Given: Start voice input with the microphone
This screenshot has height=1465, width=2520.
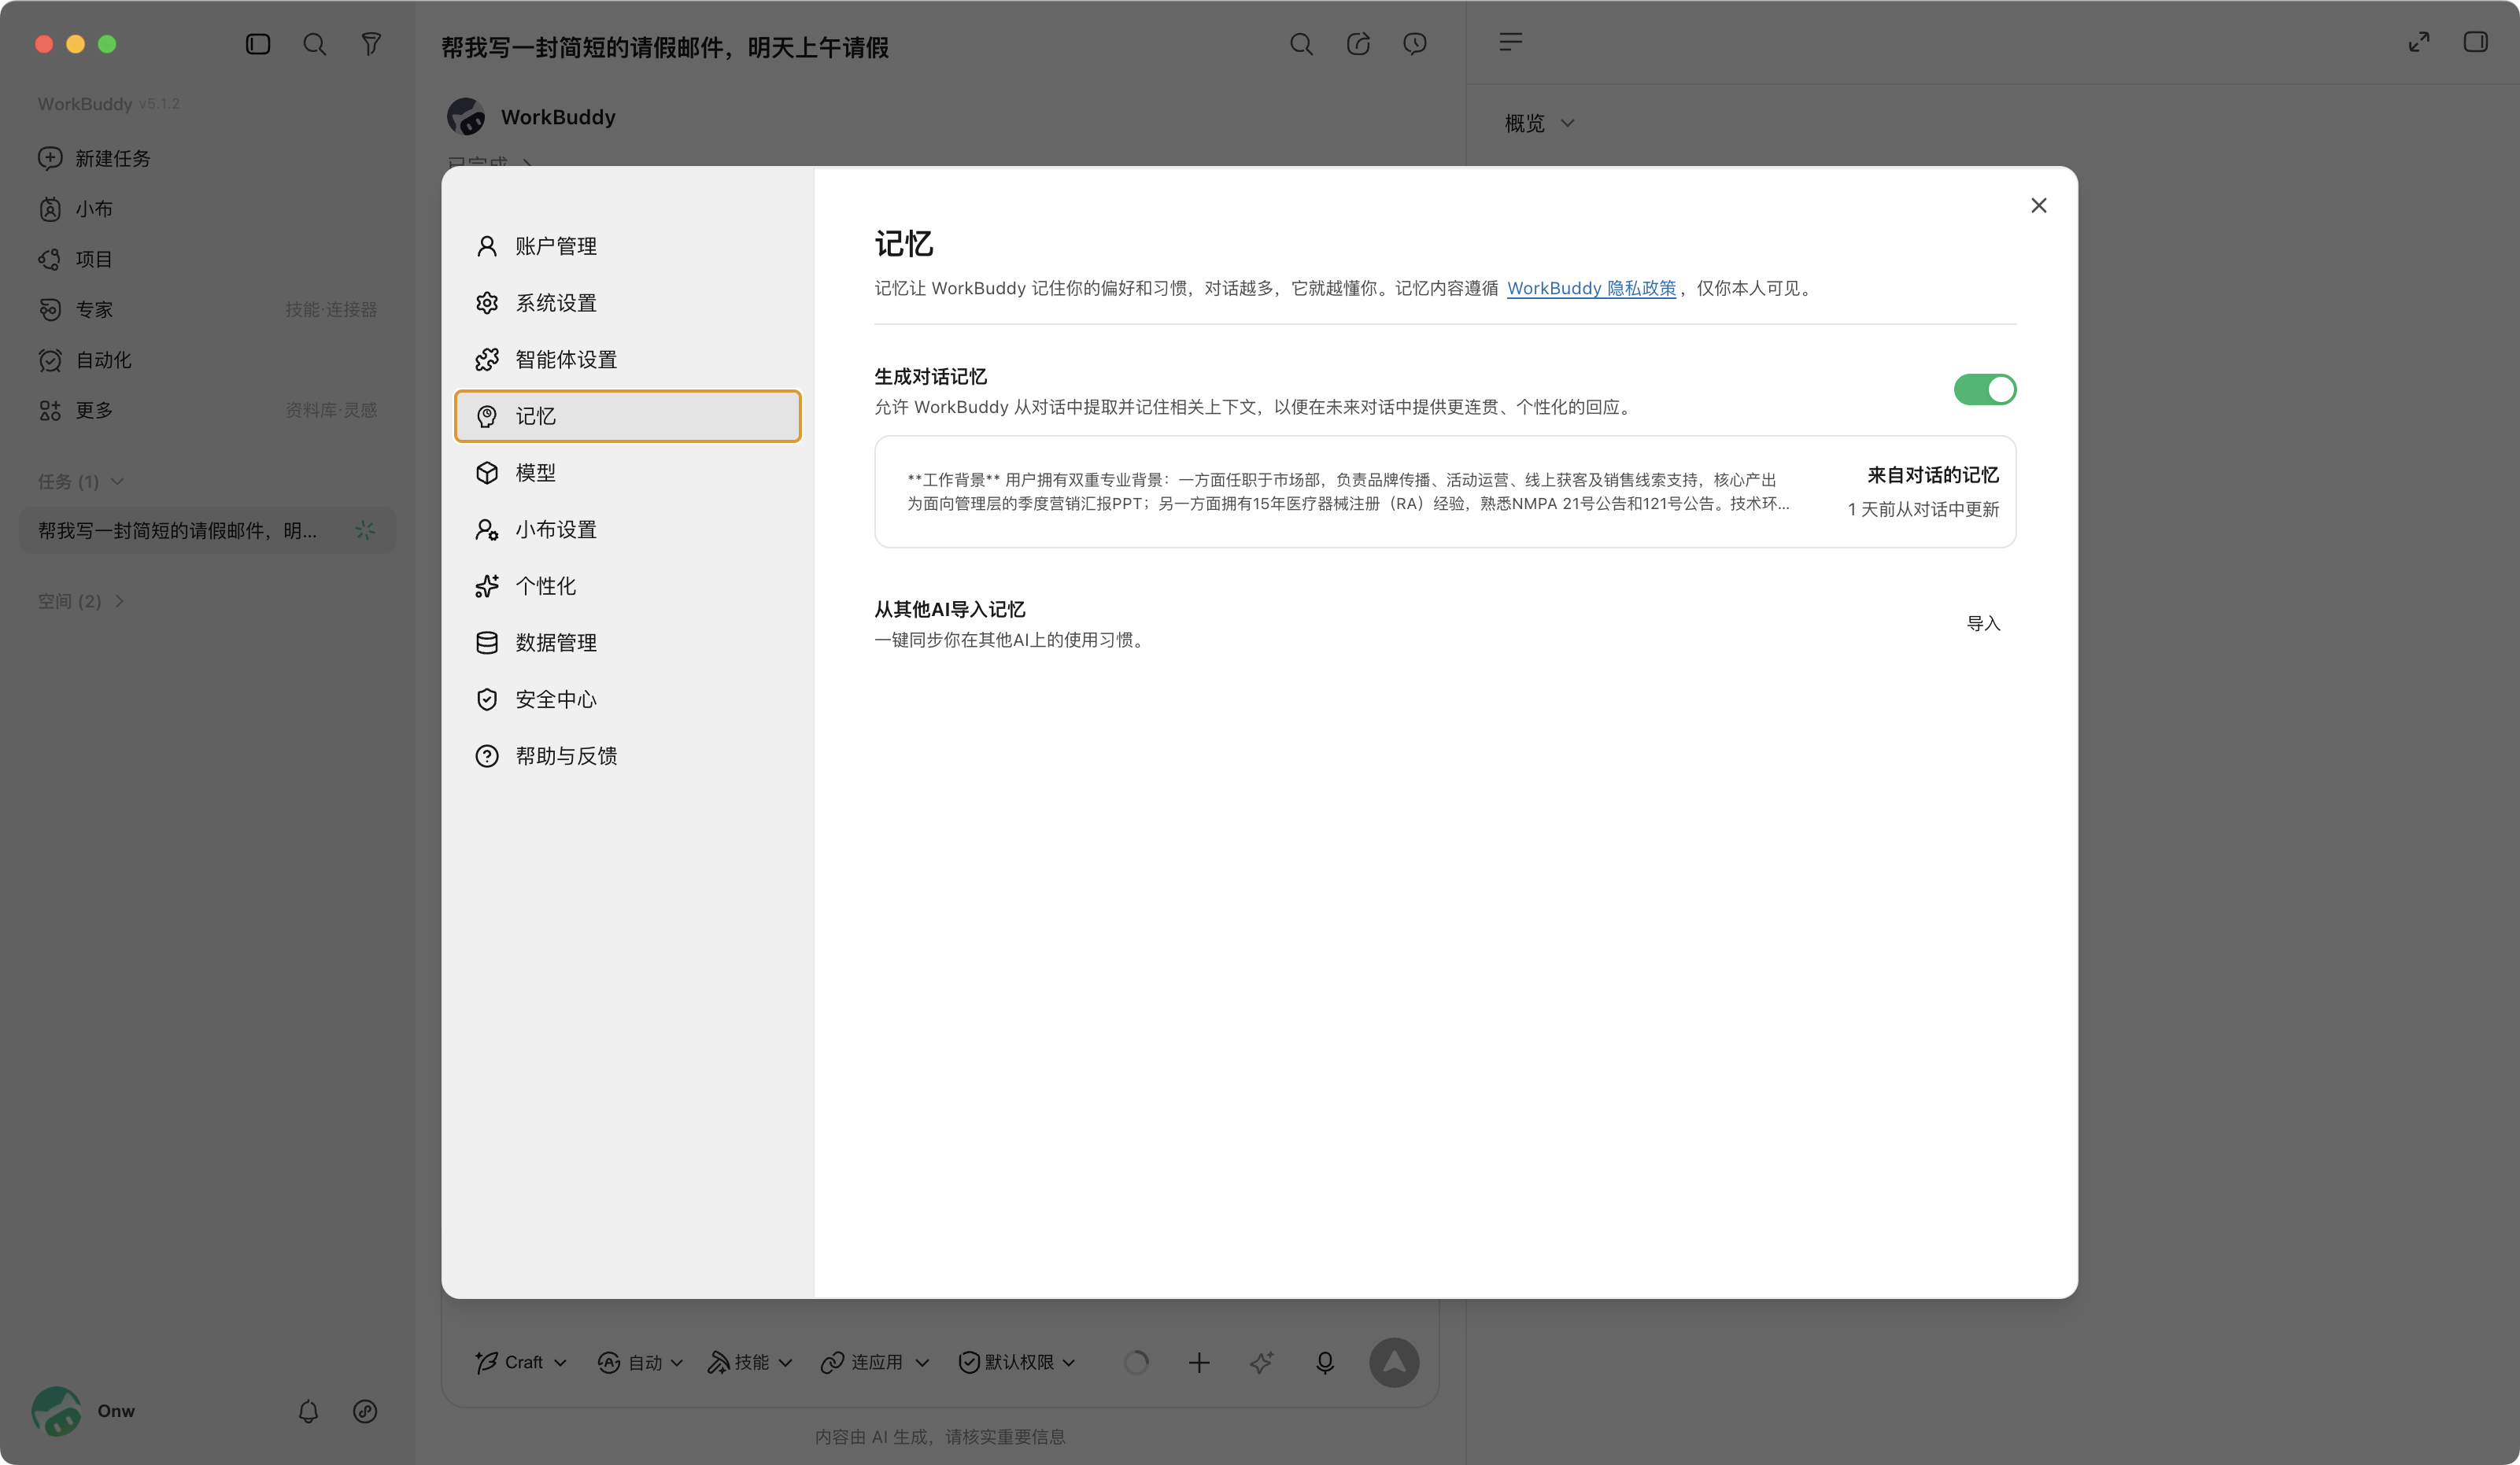Looking at the screenshot, I should pos(1325,1362).
